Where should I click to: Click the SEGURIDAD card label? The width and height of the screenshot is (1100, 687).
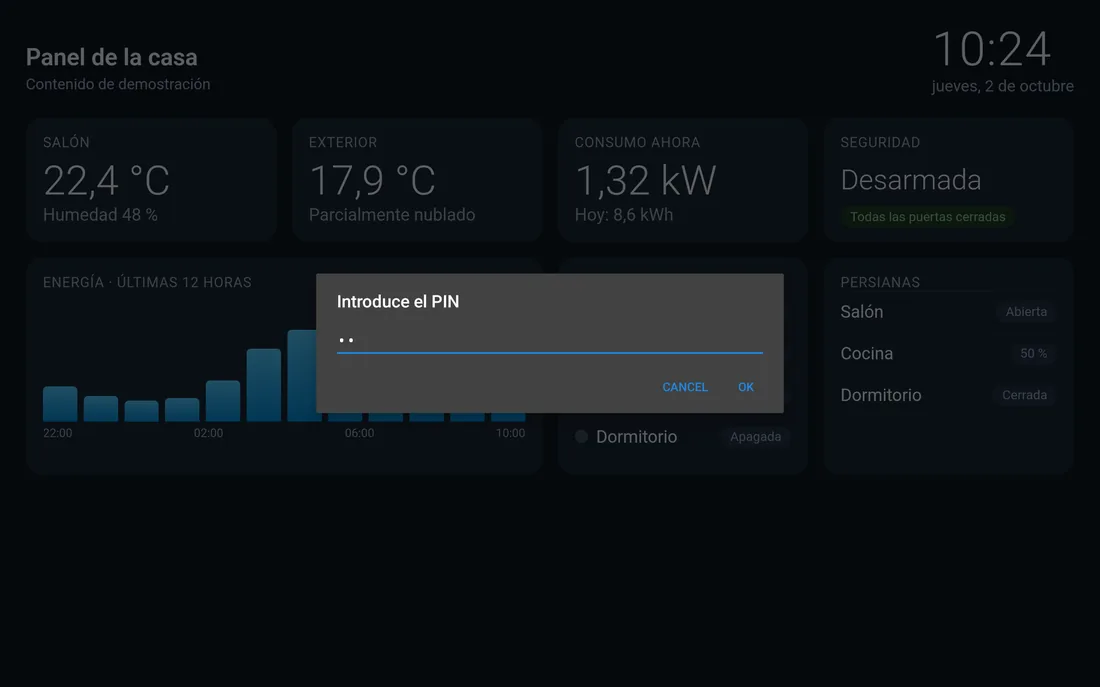tap(880, 142)
